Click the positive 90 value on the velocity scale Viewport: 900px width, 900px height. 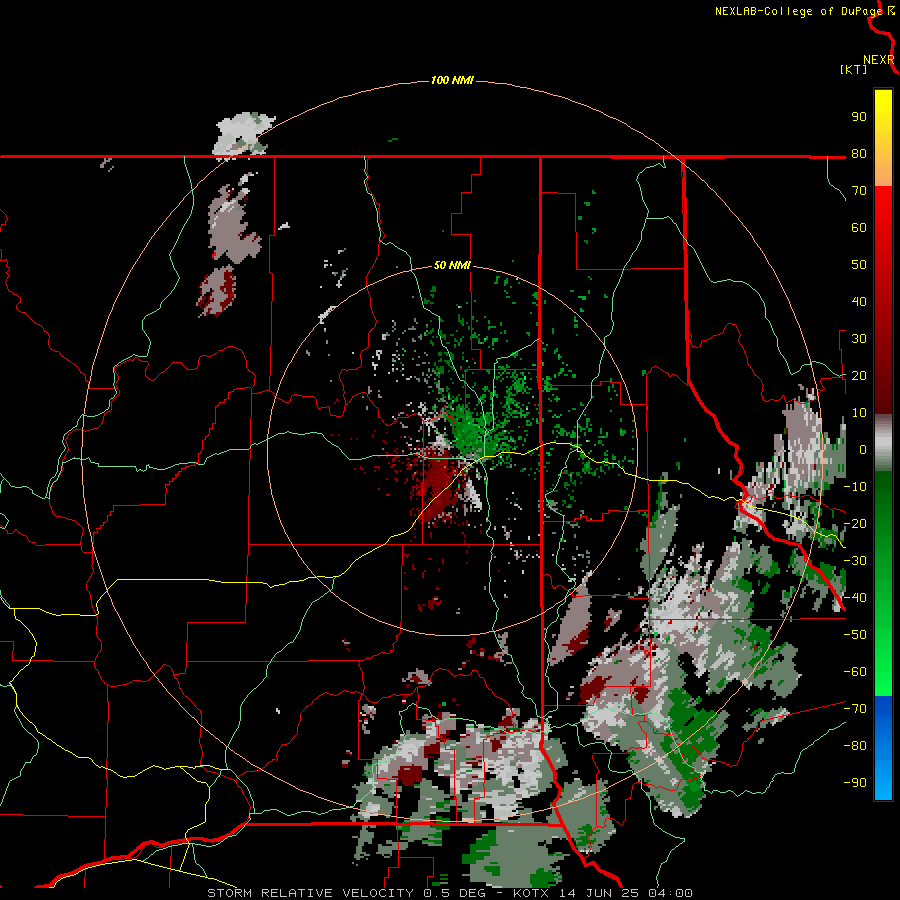click(x=859, y=117)
